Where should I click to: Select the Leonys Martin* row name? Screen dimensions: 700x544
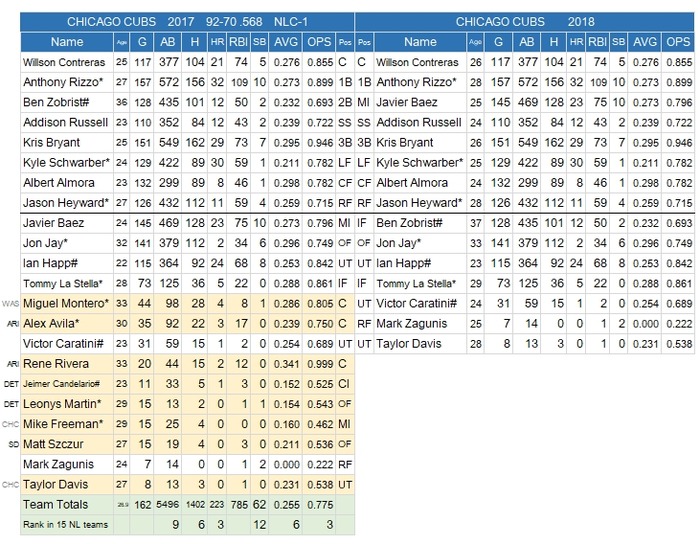[x=62, y=404]
